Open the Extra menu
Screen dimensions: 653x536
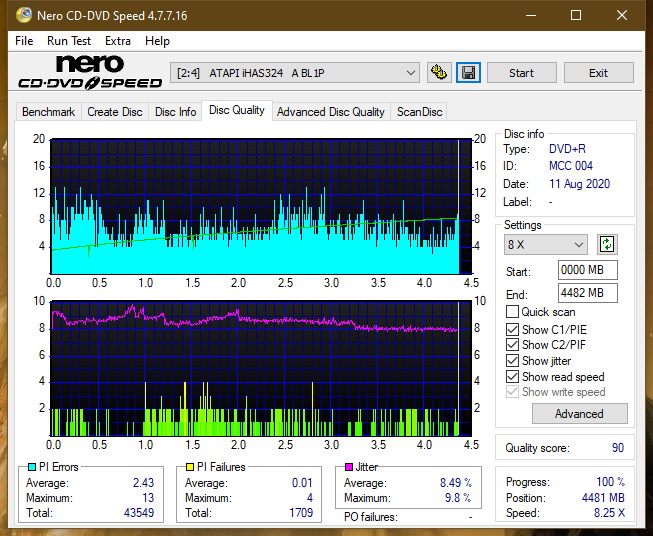click(118, 41)
